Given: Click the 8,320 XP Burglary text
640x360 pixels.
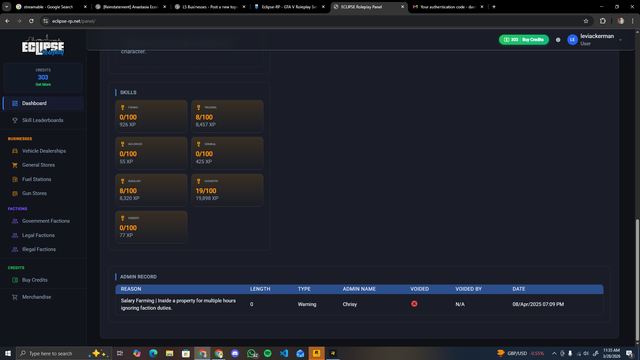Looking at the screenshot, I should click(x=129, y=198).
